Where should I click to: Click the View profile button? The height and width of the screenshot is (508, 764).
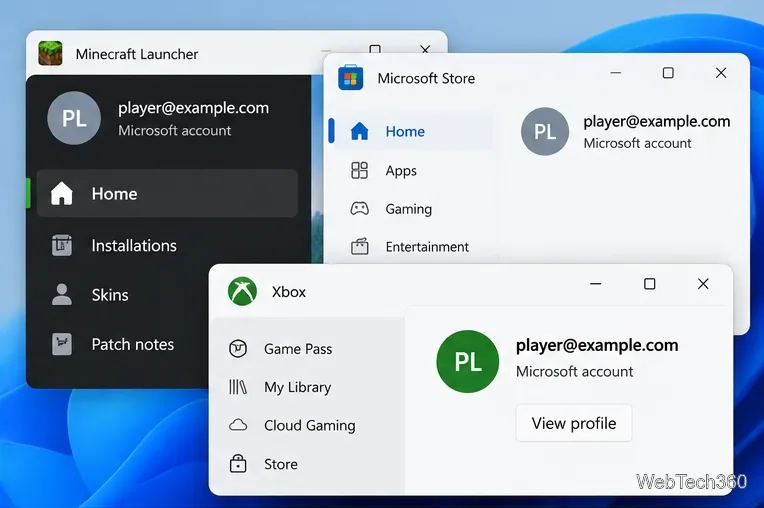pyautogui.click(x=573, y=423)
